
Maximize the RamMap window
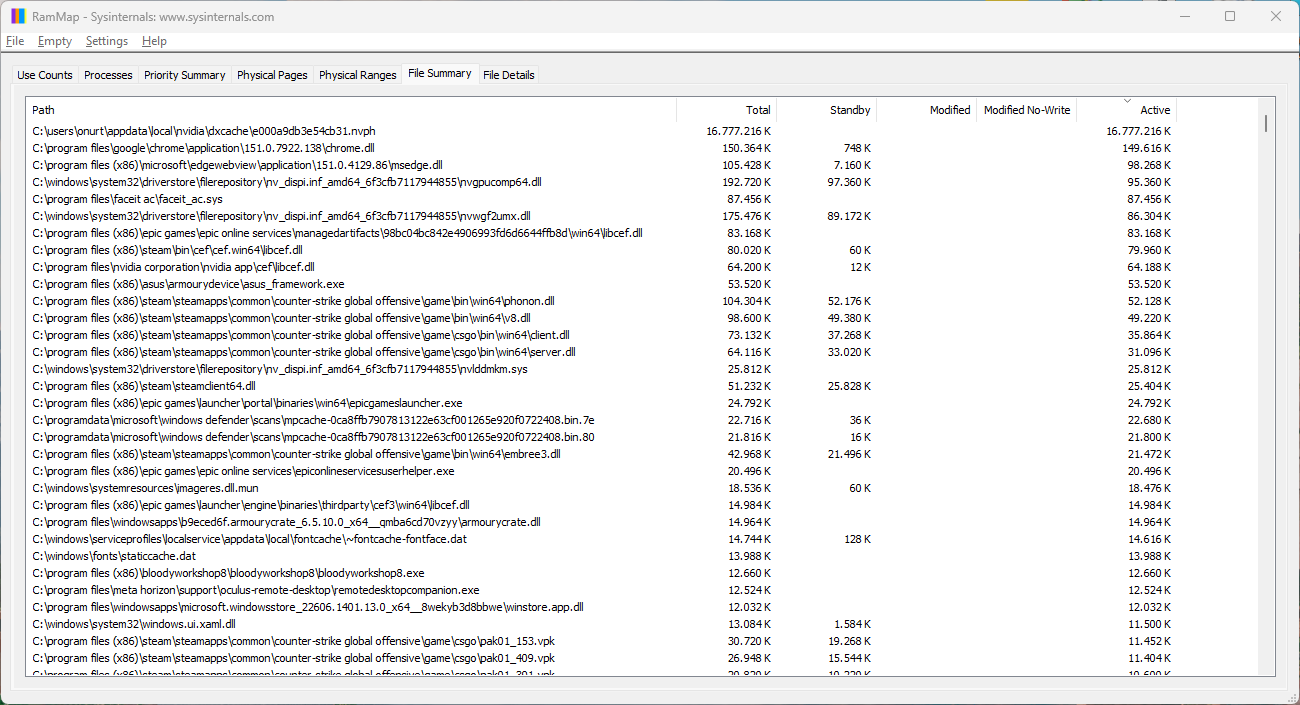[x=1230, y=16]
